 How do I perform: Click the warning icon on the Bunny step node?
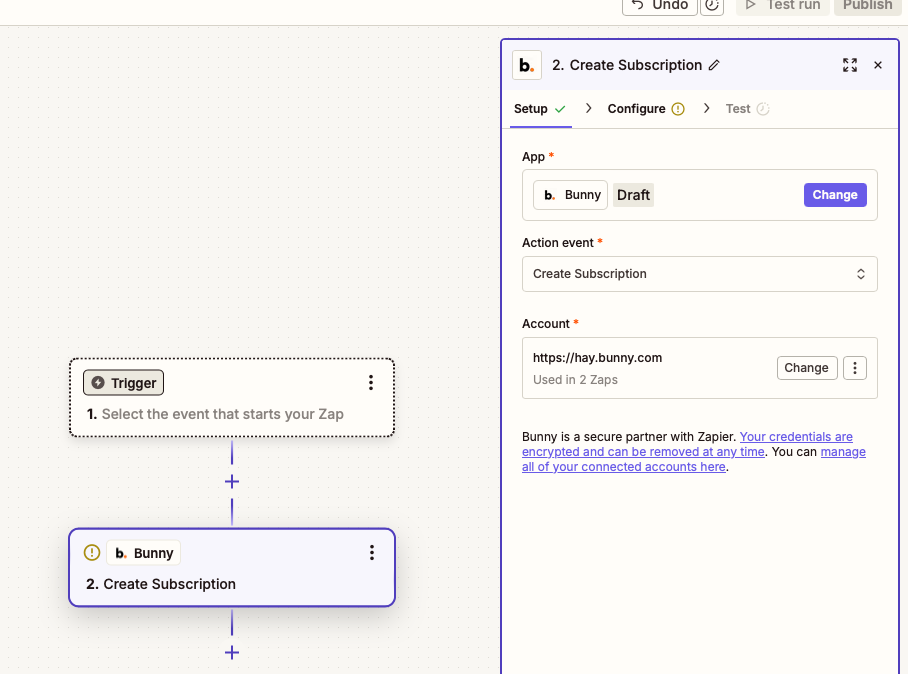91,552
